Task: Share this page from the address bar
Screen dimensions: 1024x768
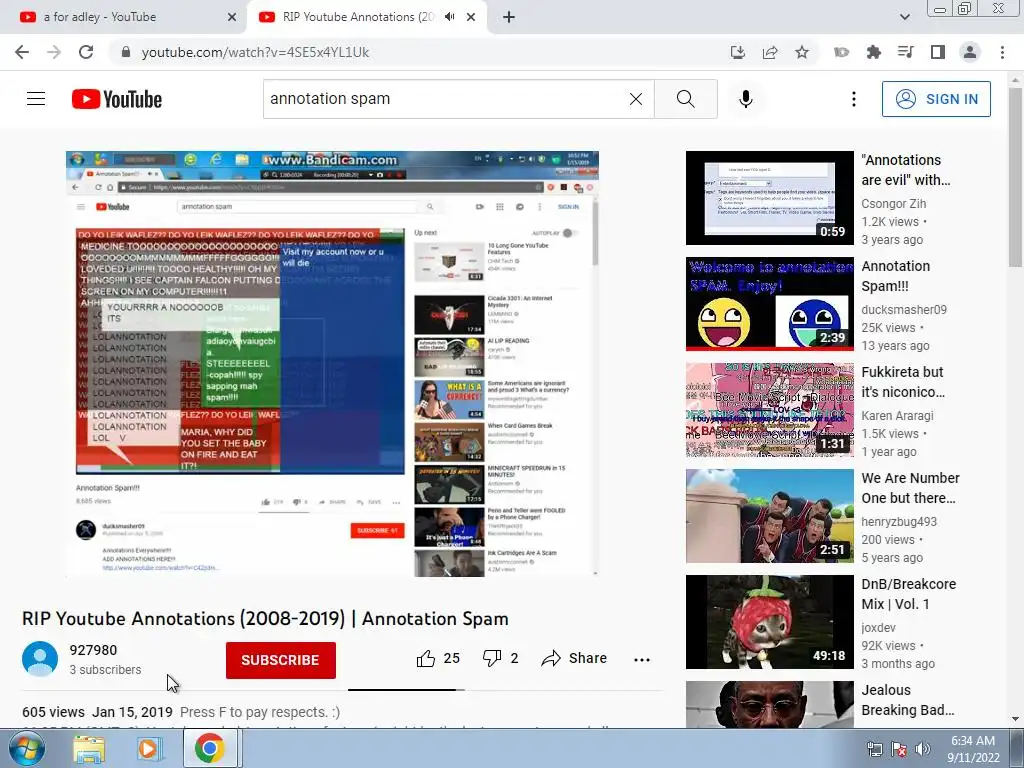Action: pyautogui.click(x=770, y=52)
